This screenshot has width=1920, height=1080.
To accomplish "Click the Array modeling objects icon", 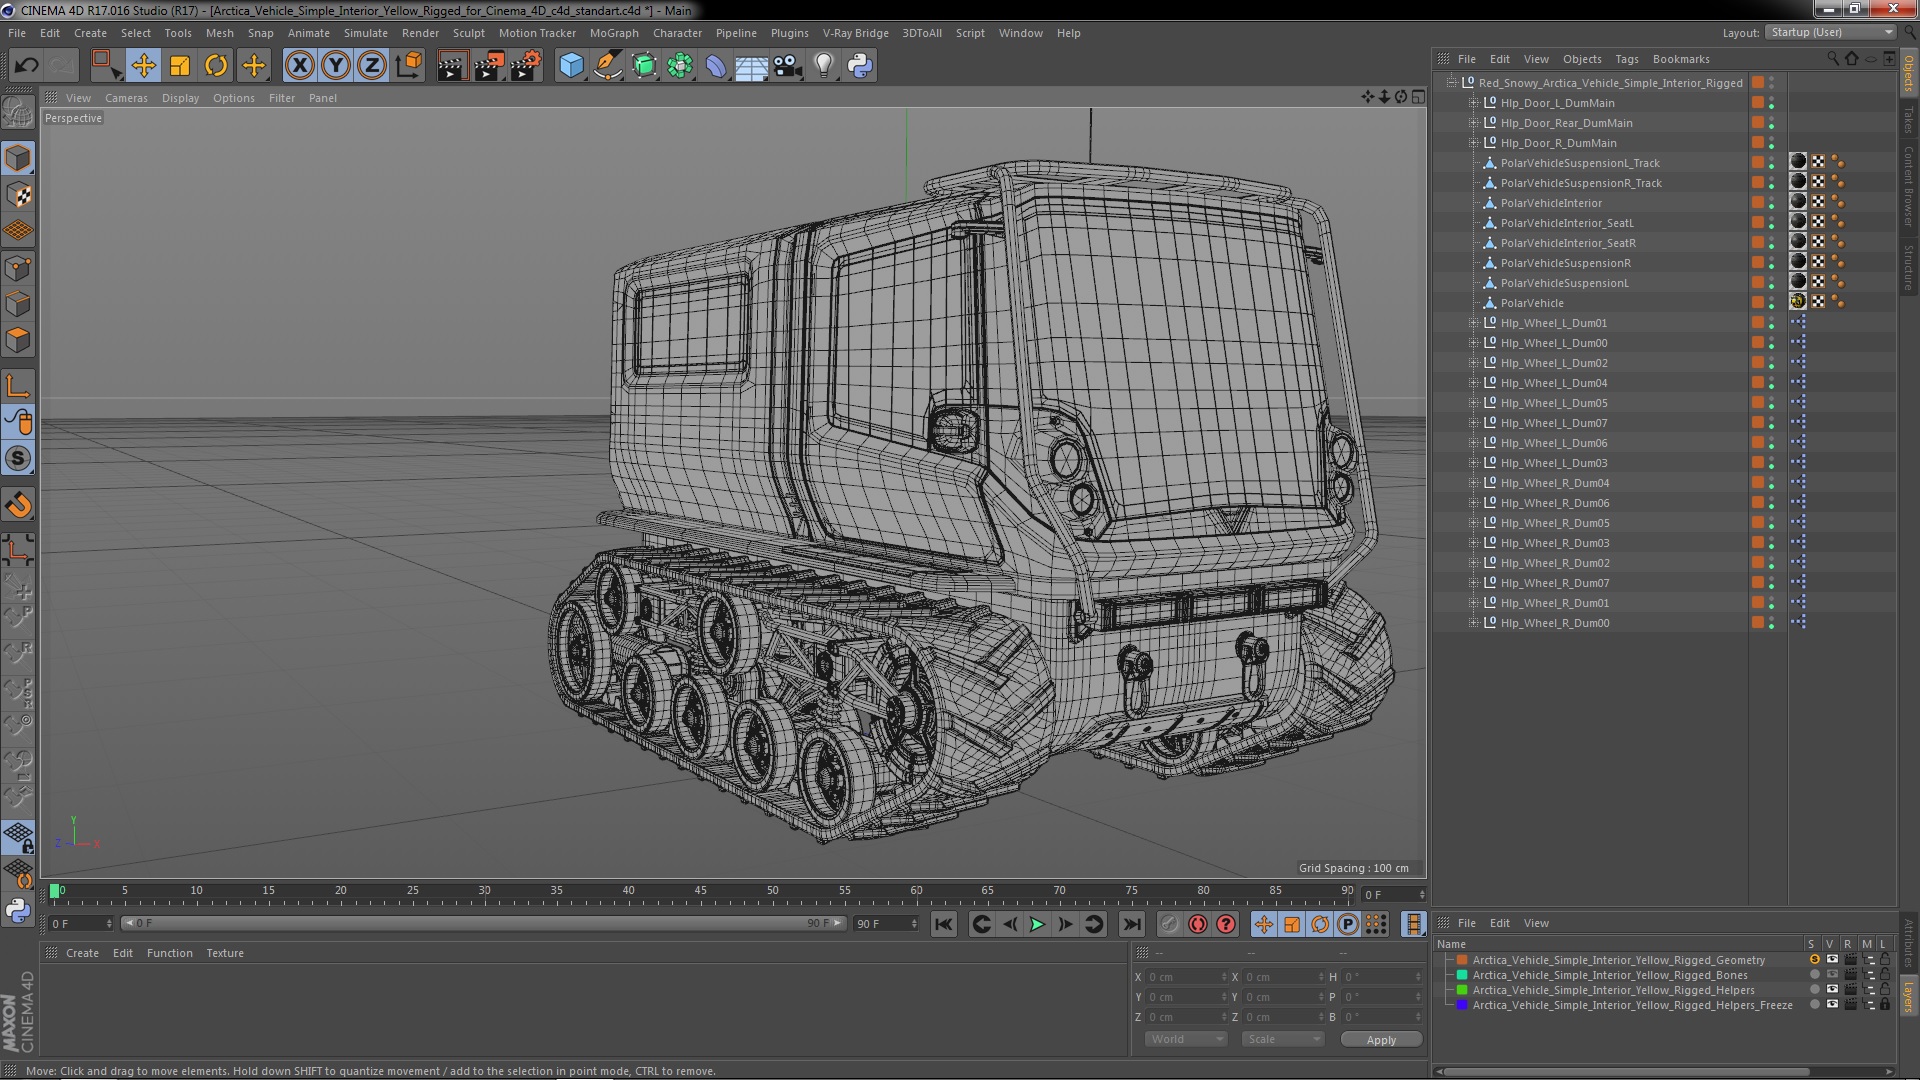I will pos(680,66).
